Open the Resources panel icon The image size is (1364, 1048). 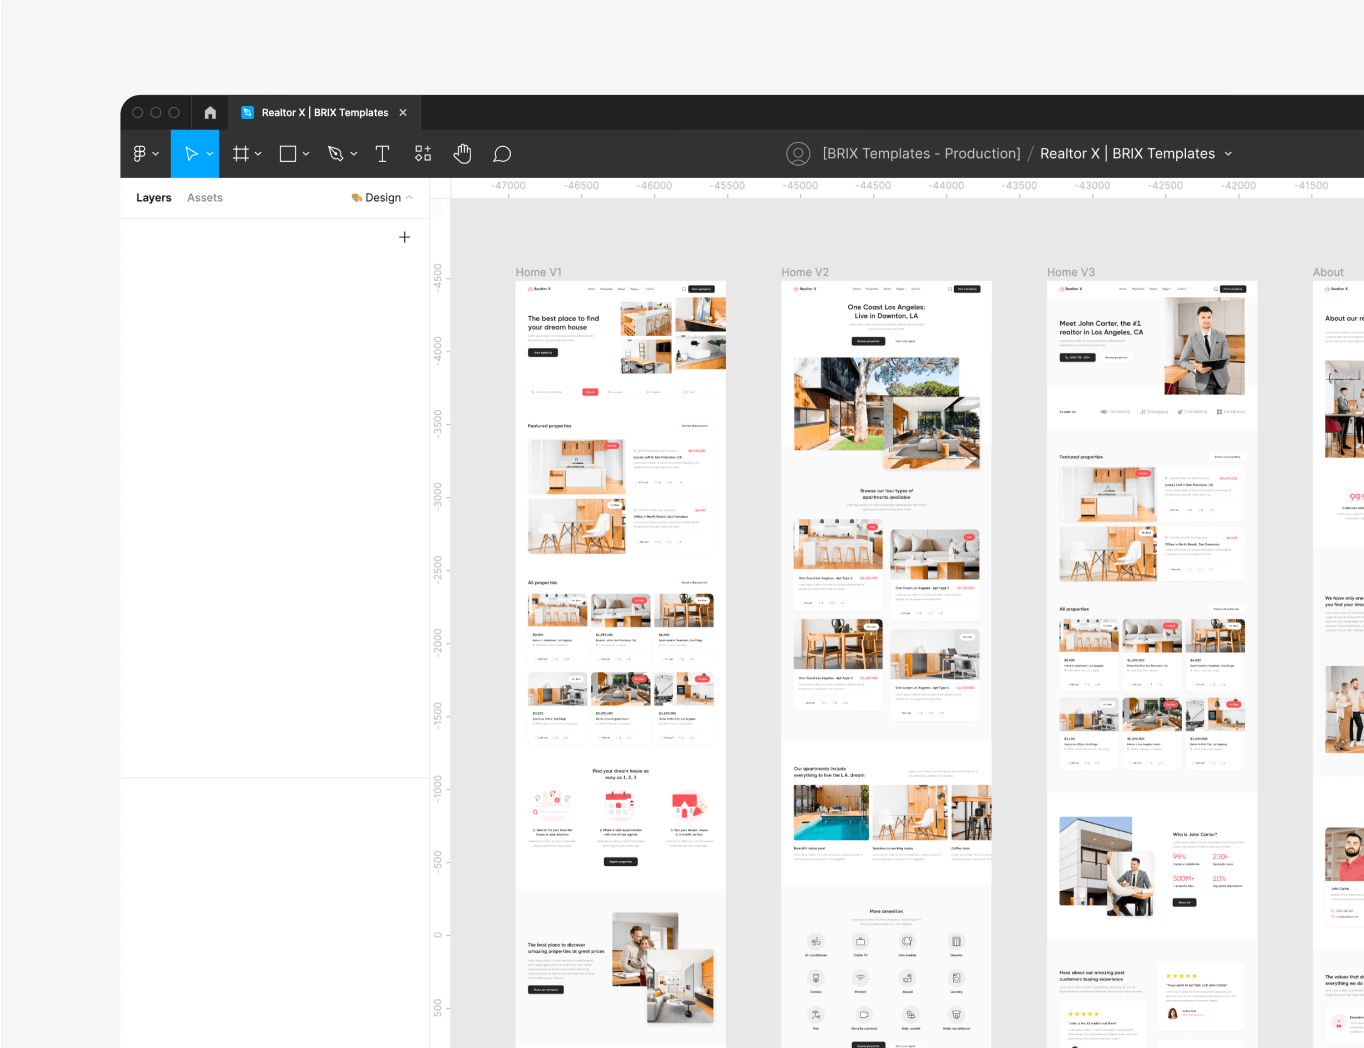point(422,153)
